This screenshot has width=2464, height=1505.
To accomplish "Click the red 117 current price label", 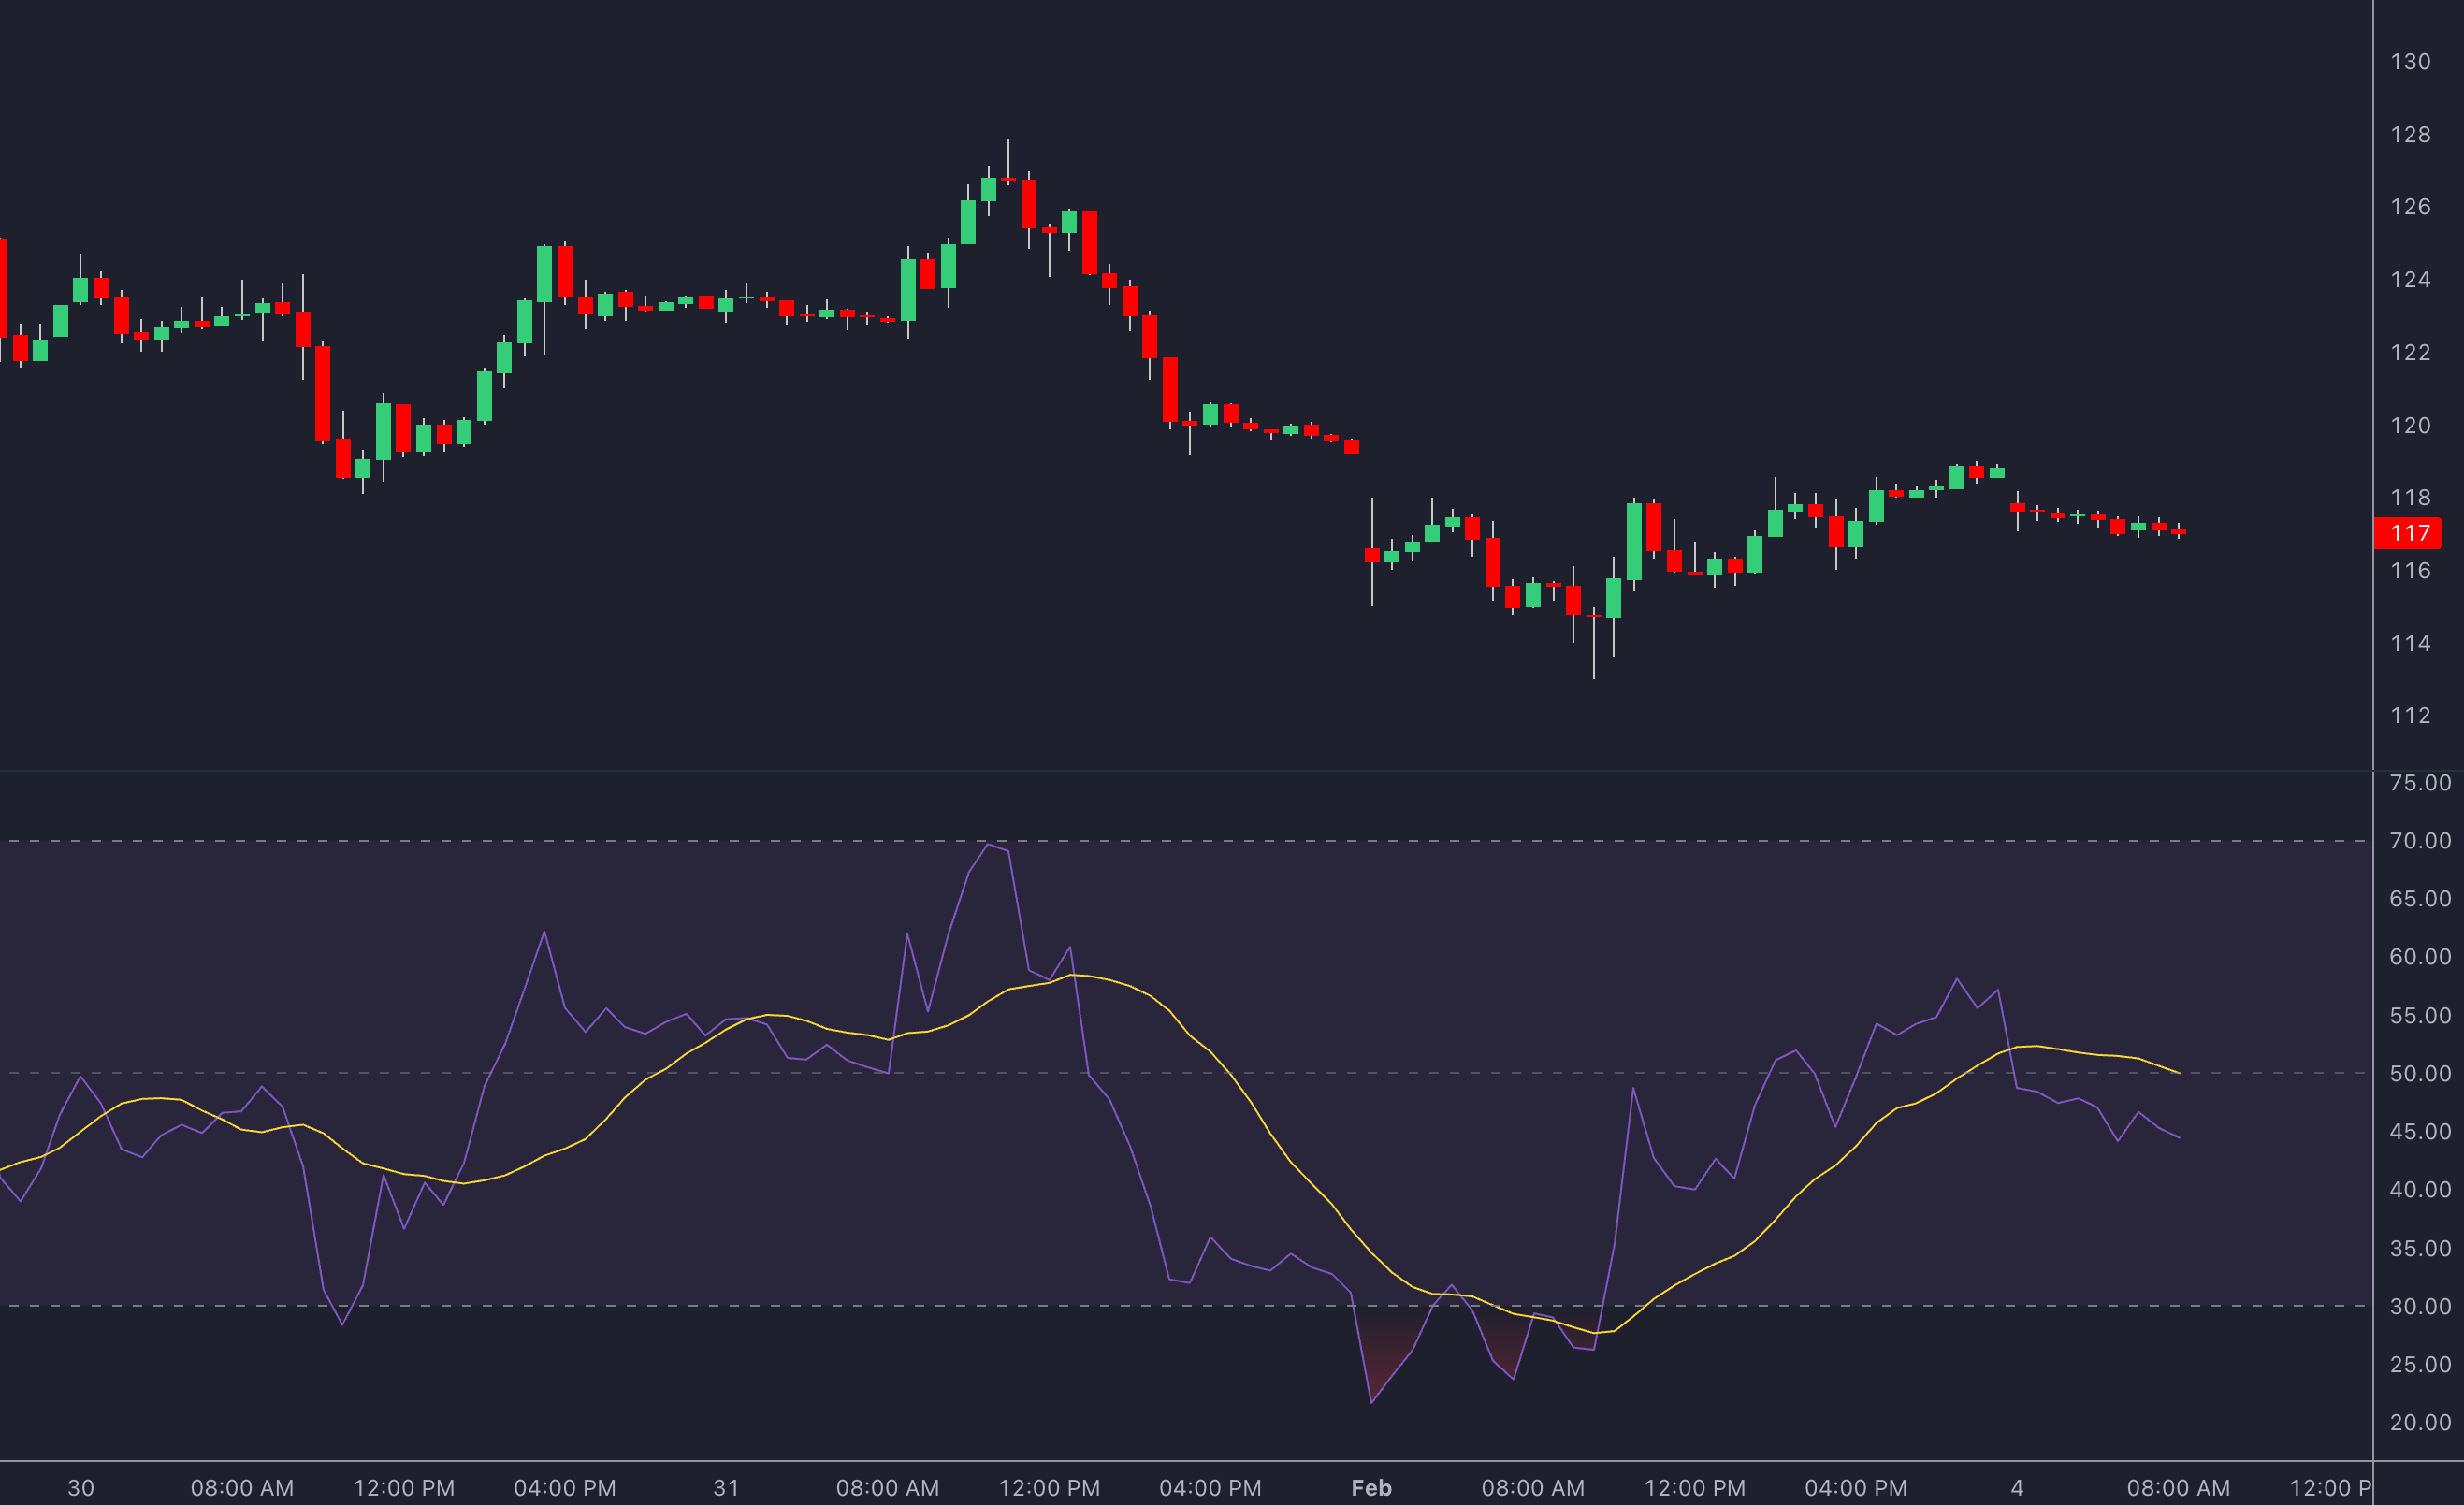I will click(x=2409, y=533).
